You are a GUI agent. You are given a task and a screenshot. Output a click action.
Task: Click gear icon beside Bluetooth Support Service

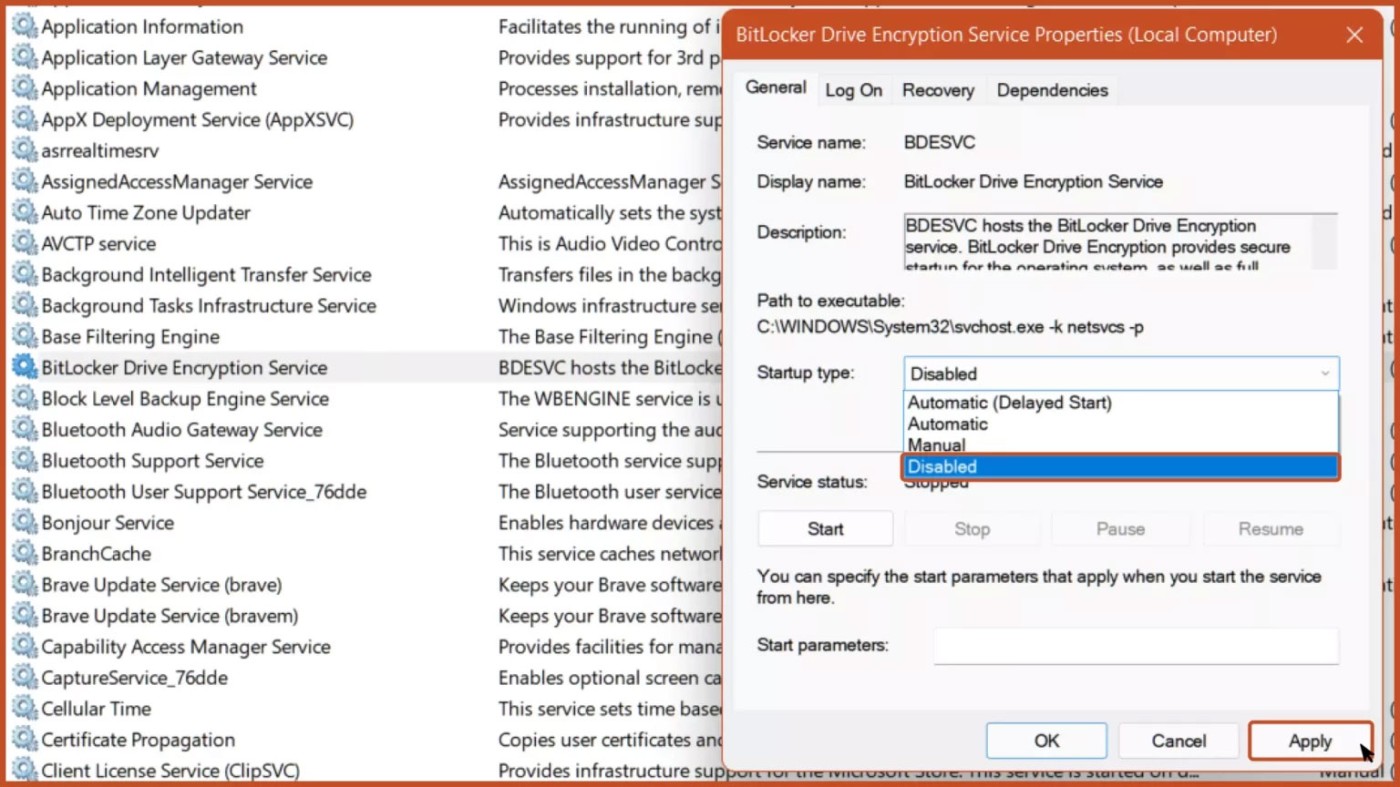[x=24, y=460]
